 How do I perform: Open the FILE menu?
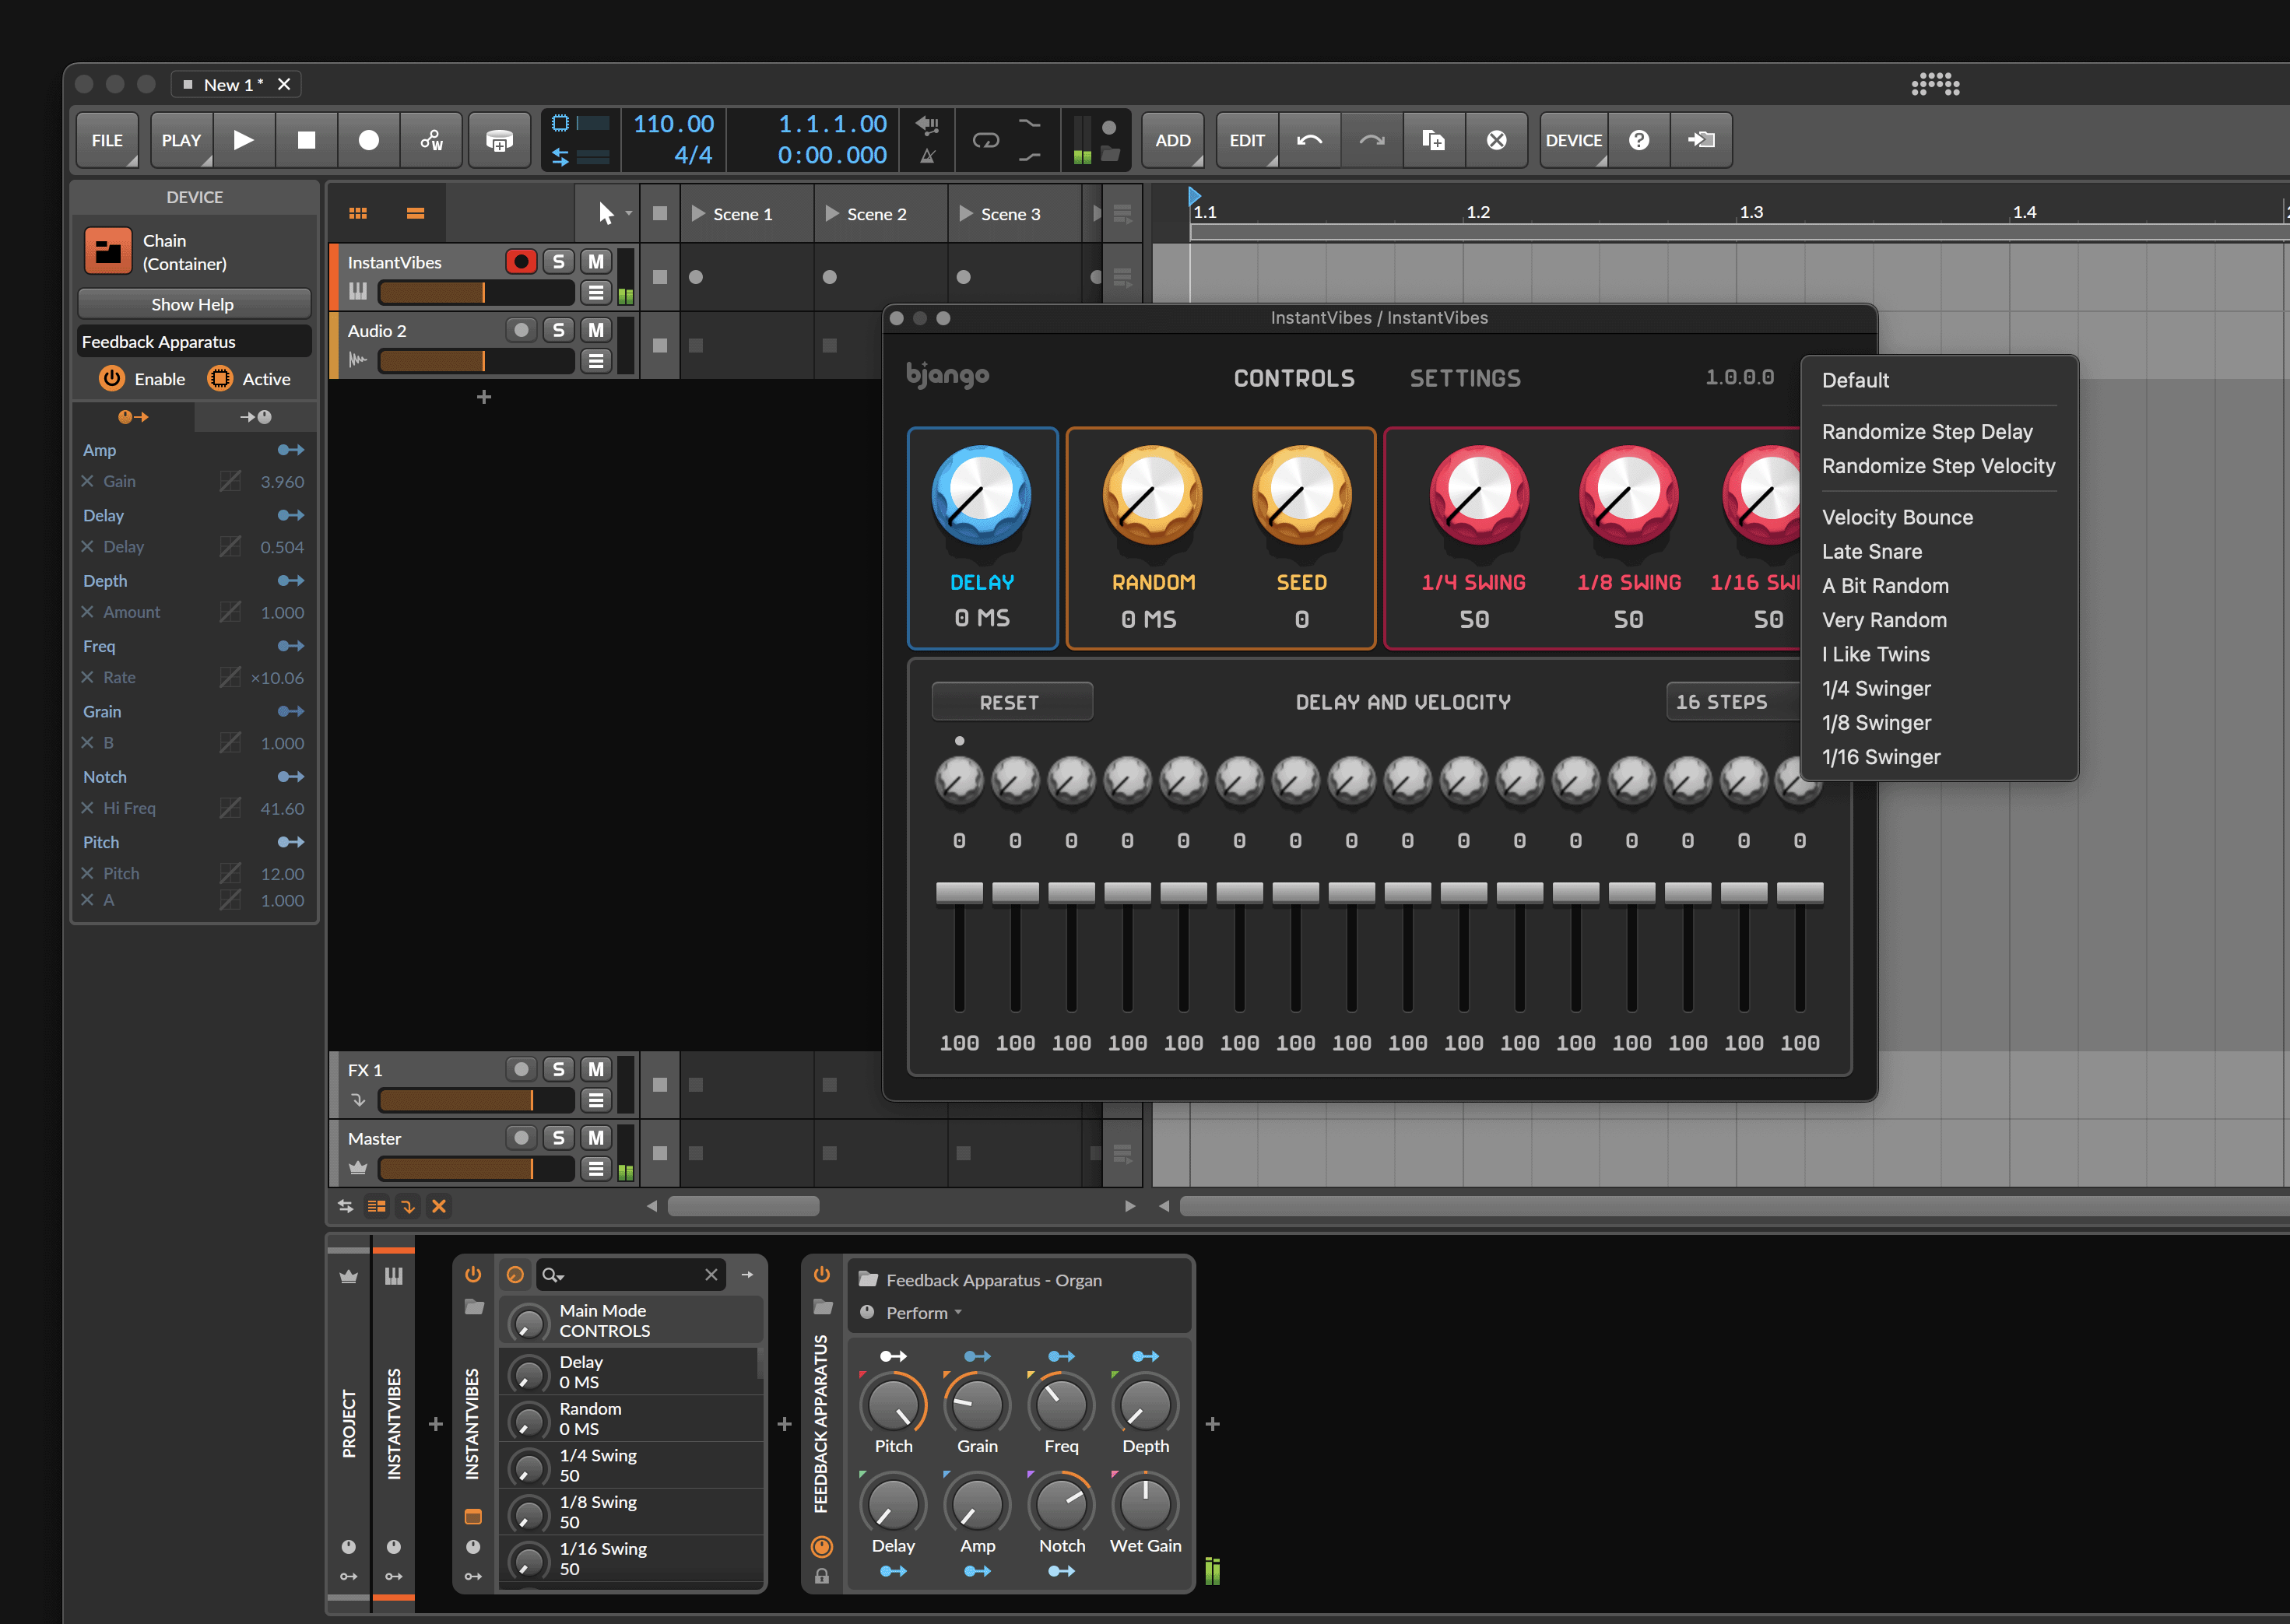pyautogui.click(x=107, y=140)
